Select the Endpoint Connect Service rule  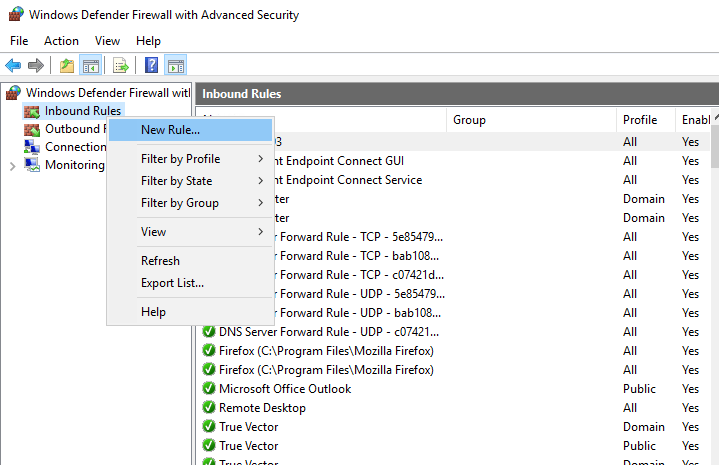click(348, 180)
